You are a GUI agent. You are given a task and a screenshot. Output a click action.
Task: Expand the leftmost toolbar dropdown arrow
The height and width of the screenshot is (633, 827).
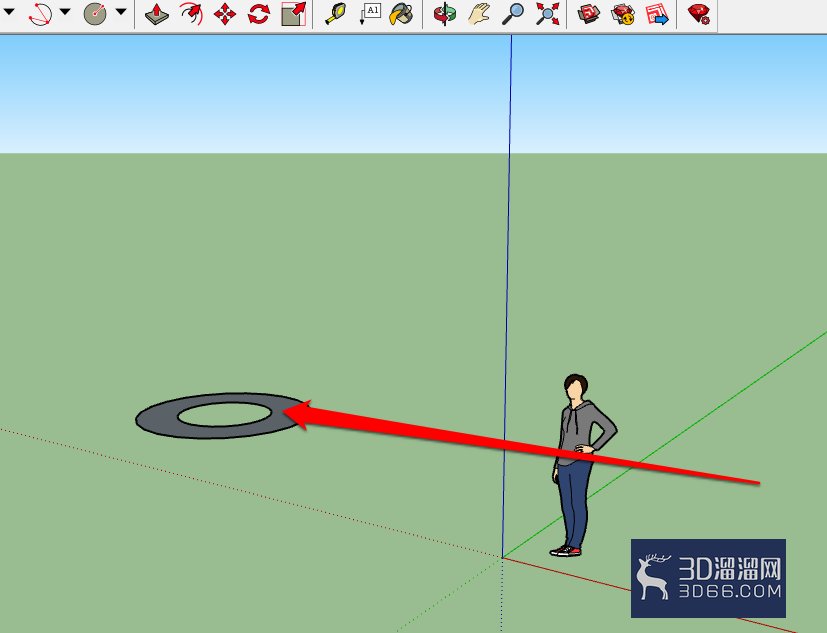point(9,11)
